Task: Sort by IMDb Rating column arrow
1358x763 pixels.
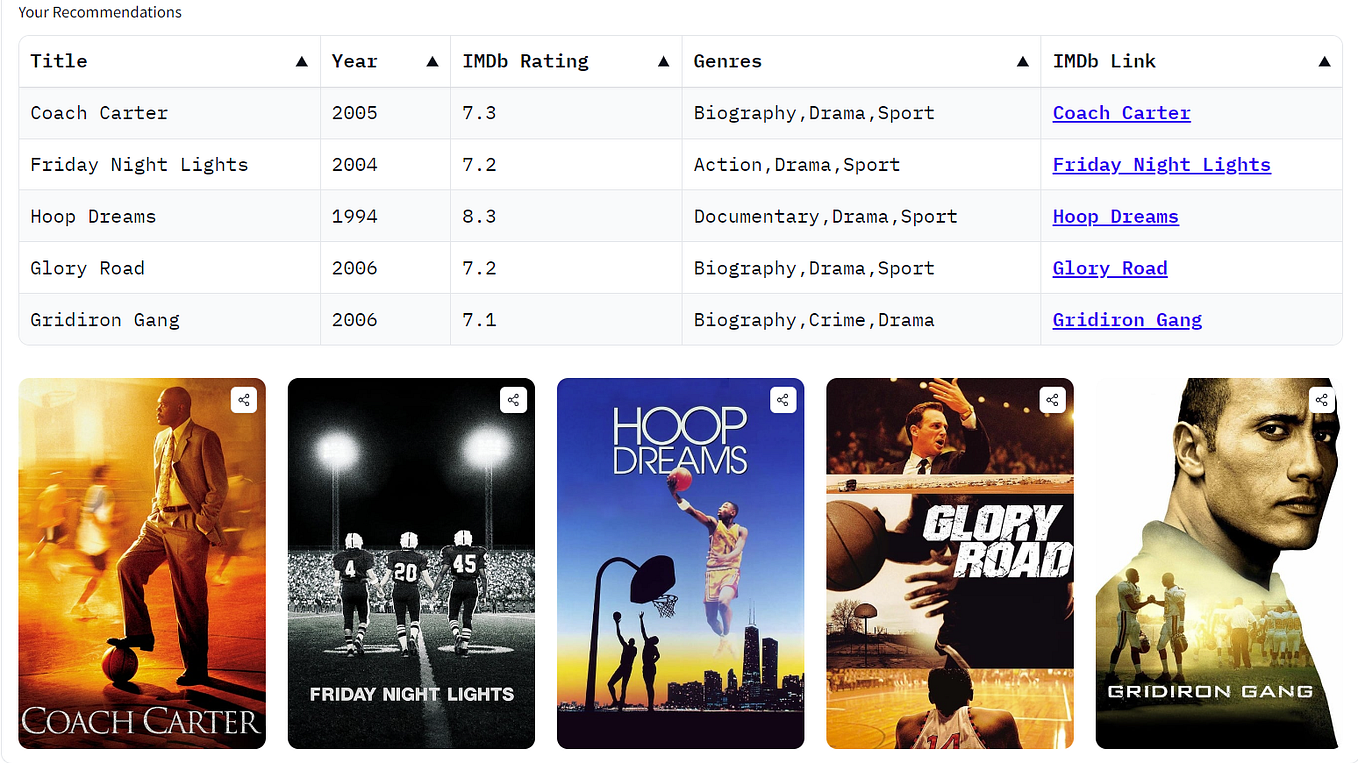Action: click(663, 62)
